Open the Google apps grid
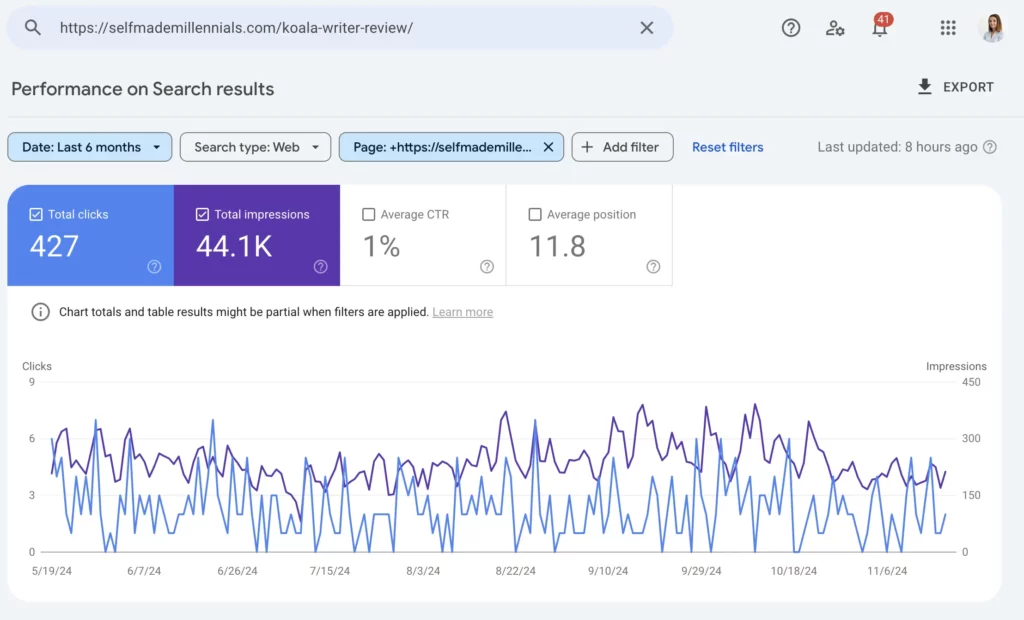The height and width of the screenshot is (620, 1024). (x=947, y=28)
